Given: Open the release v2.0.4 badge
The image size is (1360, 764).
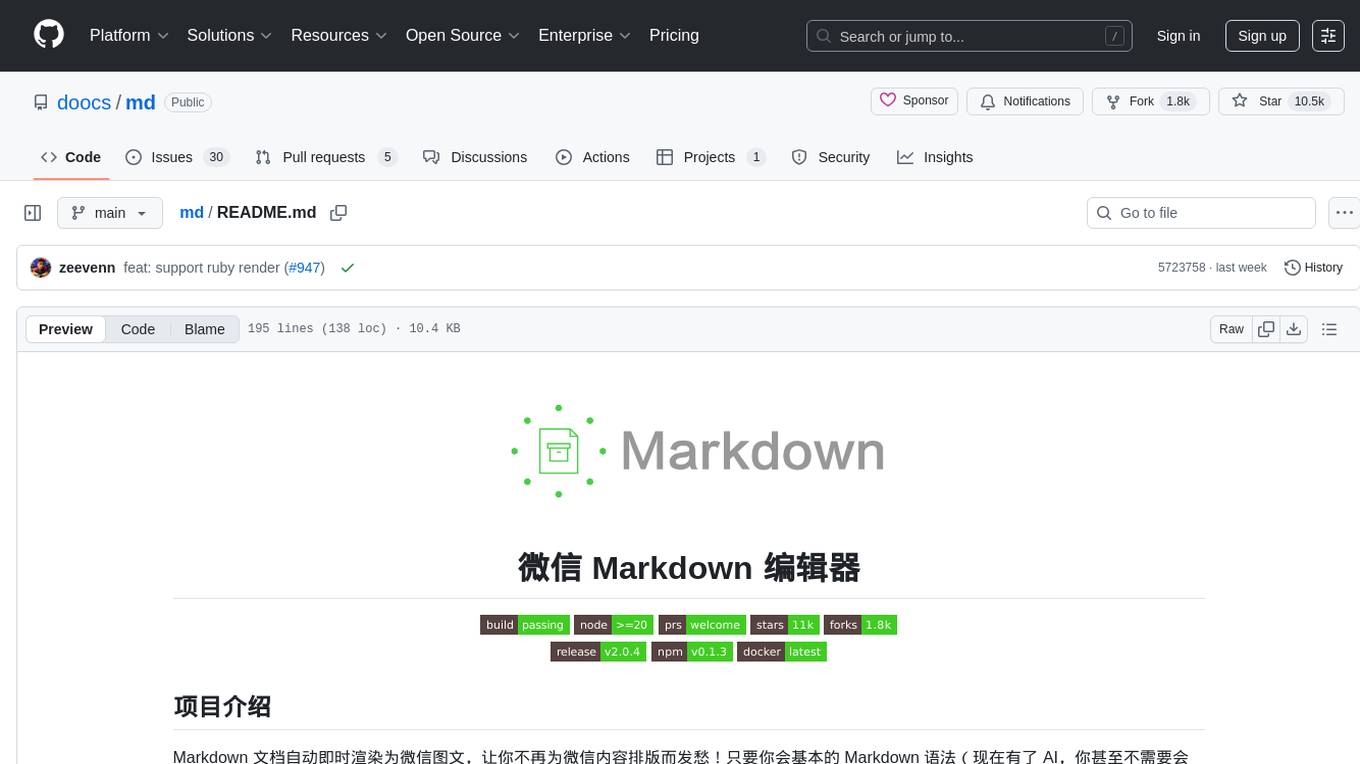Looking at the screenshot, I should coord(598,652).
